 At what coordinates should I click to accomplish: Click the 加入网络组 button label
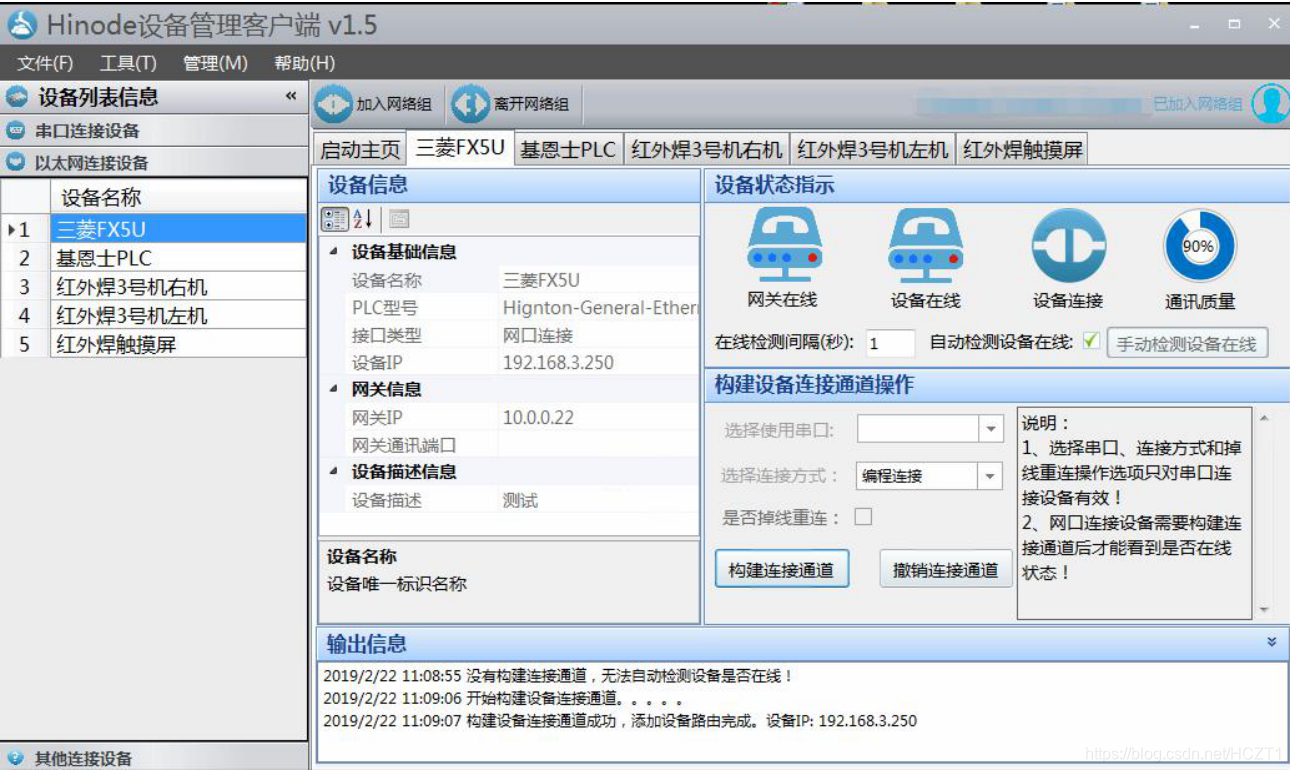[394, 104]
